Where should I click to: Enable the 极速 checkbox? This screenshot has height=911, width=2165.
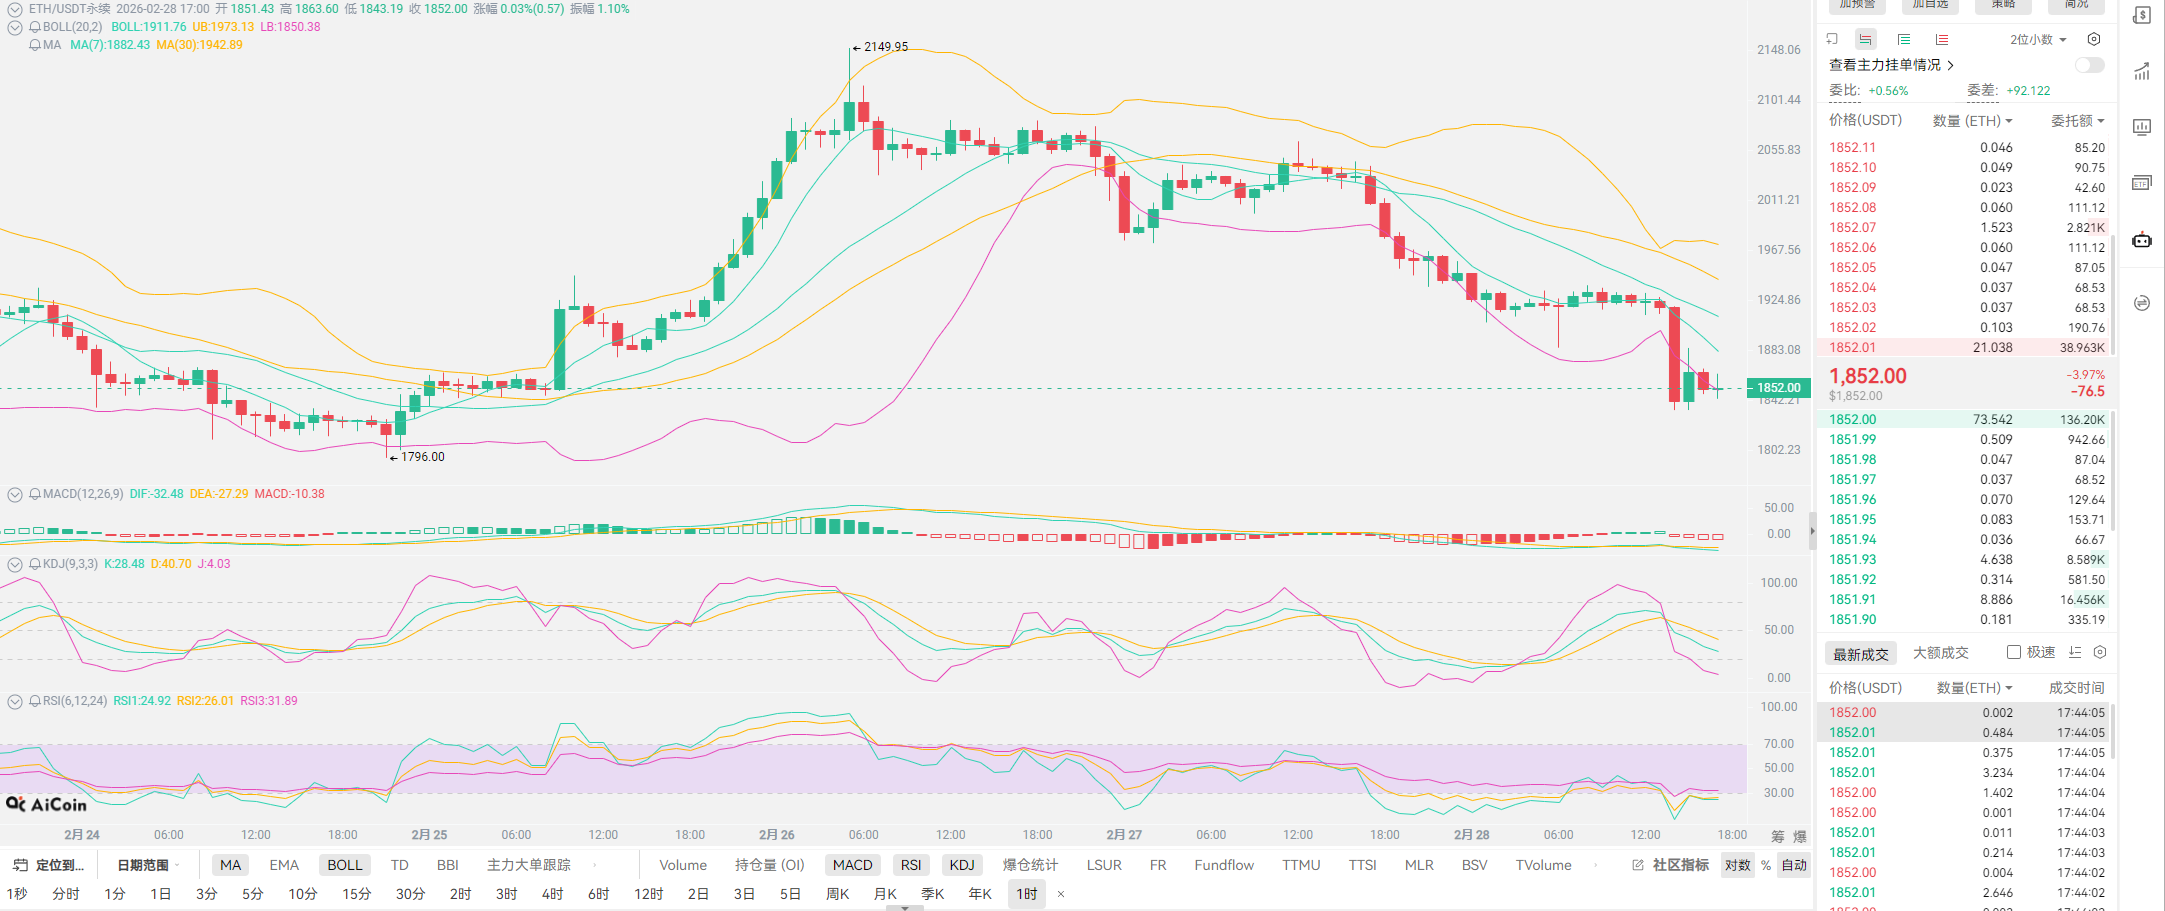[x=2014, y=652]
